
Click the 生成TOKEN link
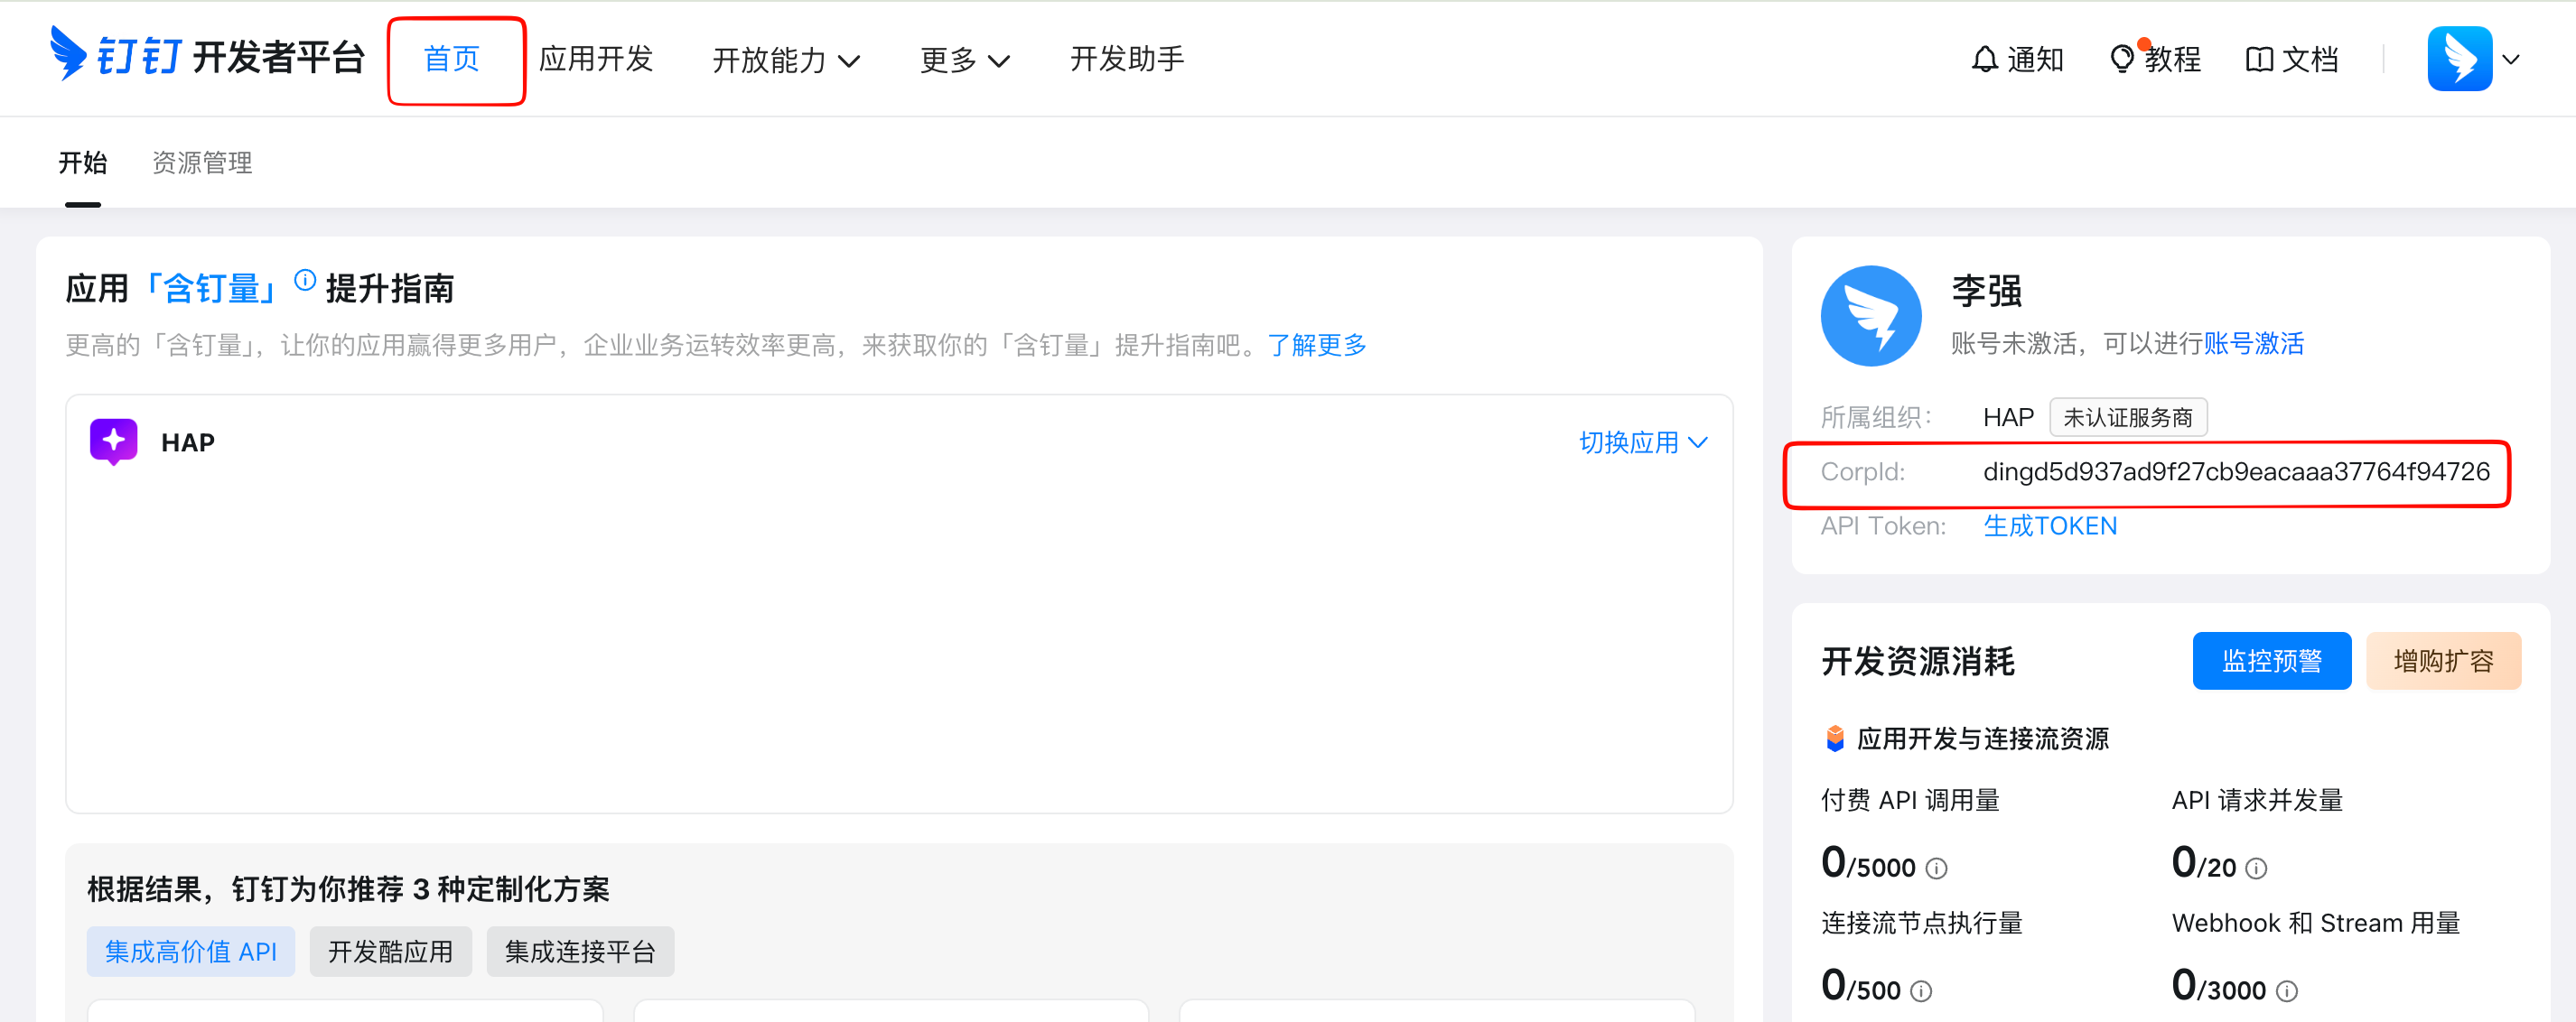tap(2050, 526)
